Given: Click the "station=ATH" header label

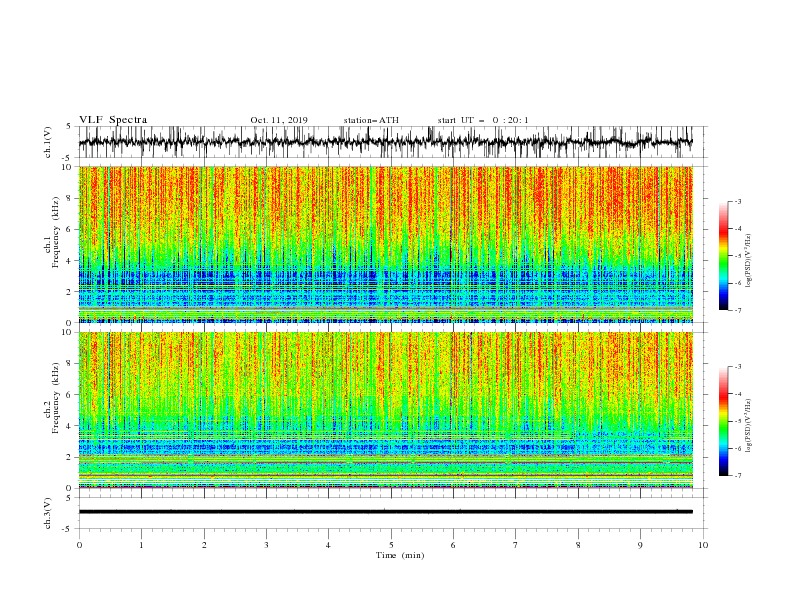Looking at the screenshot, I should click(x=371, y=120).
